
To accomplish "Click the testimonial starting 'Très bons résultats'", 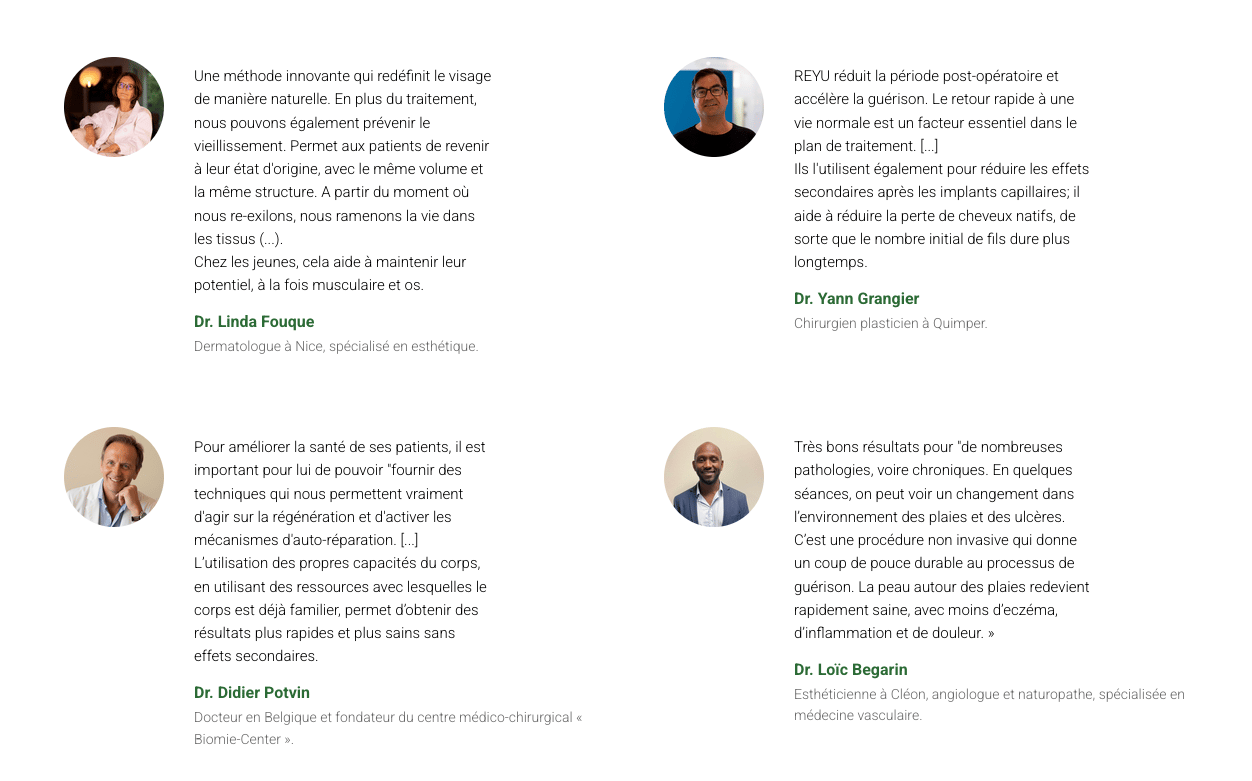I will pos(942,540).
